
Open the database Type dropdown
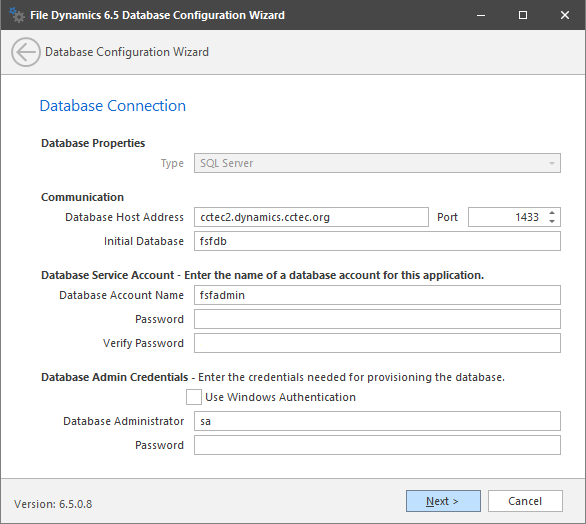377,163
